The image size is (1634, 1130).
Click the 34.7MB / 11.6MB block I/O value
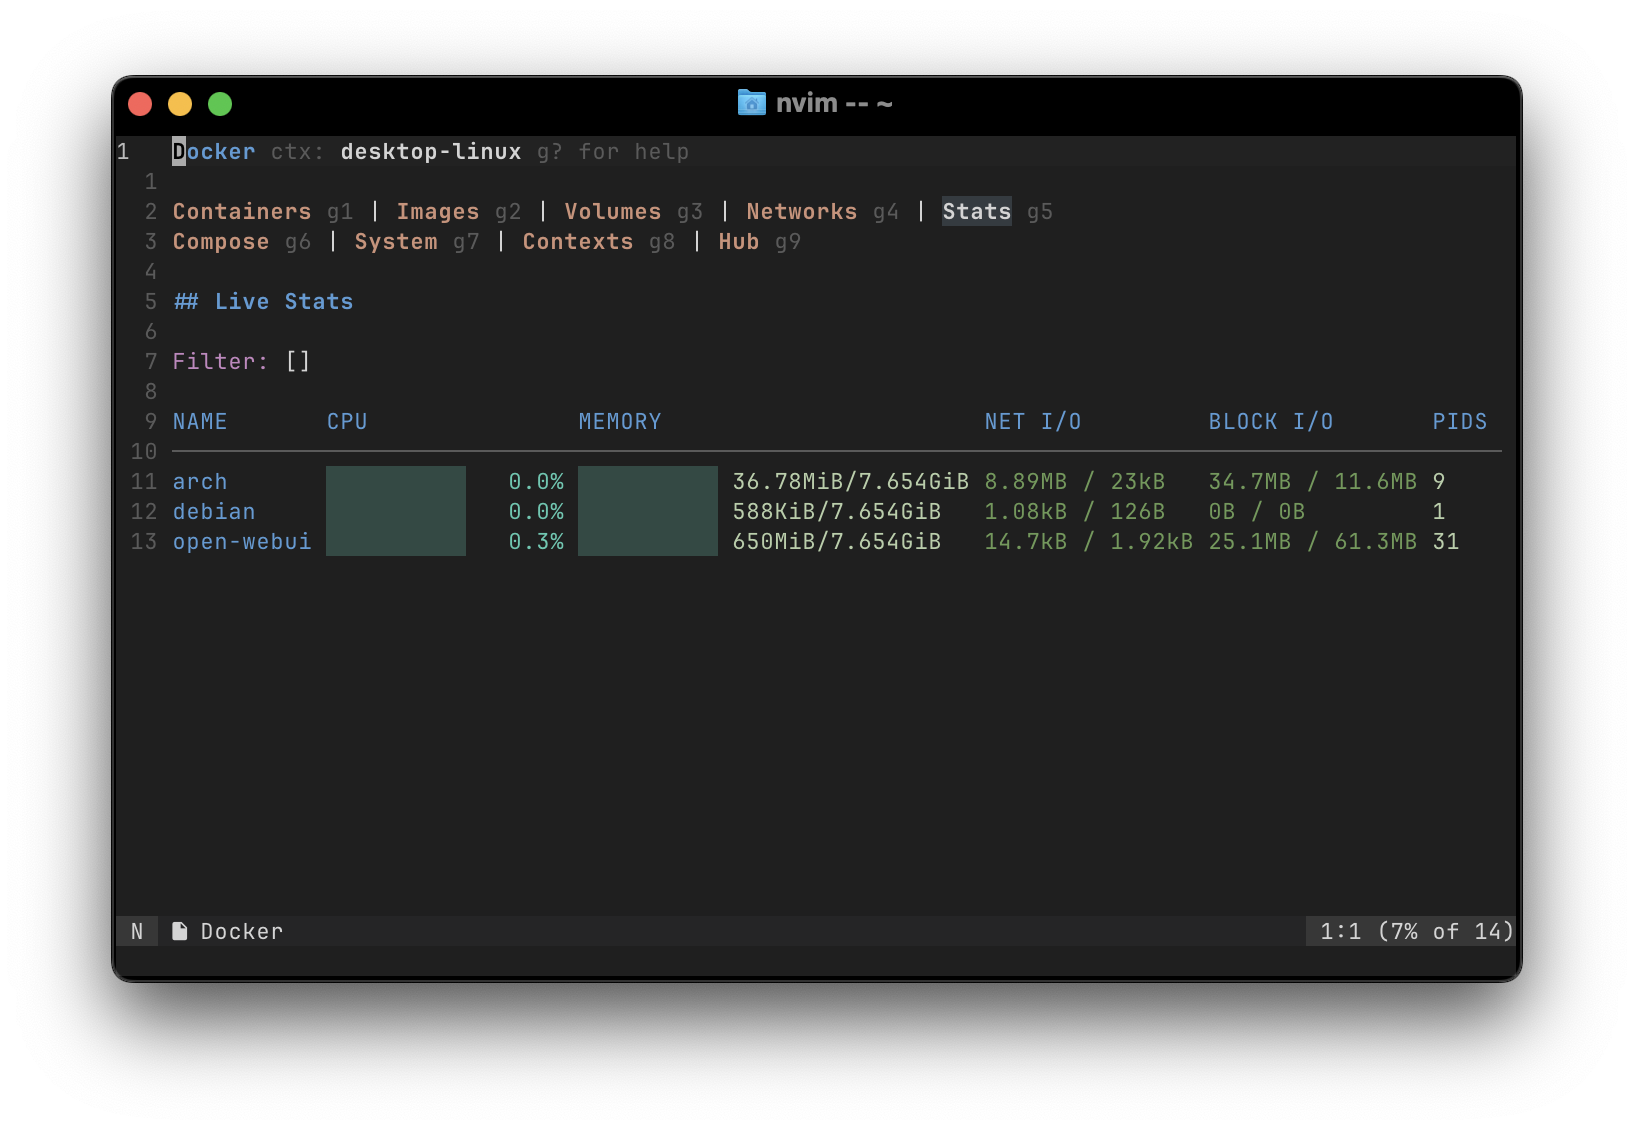coord(1313,482)
